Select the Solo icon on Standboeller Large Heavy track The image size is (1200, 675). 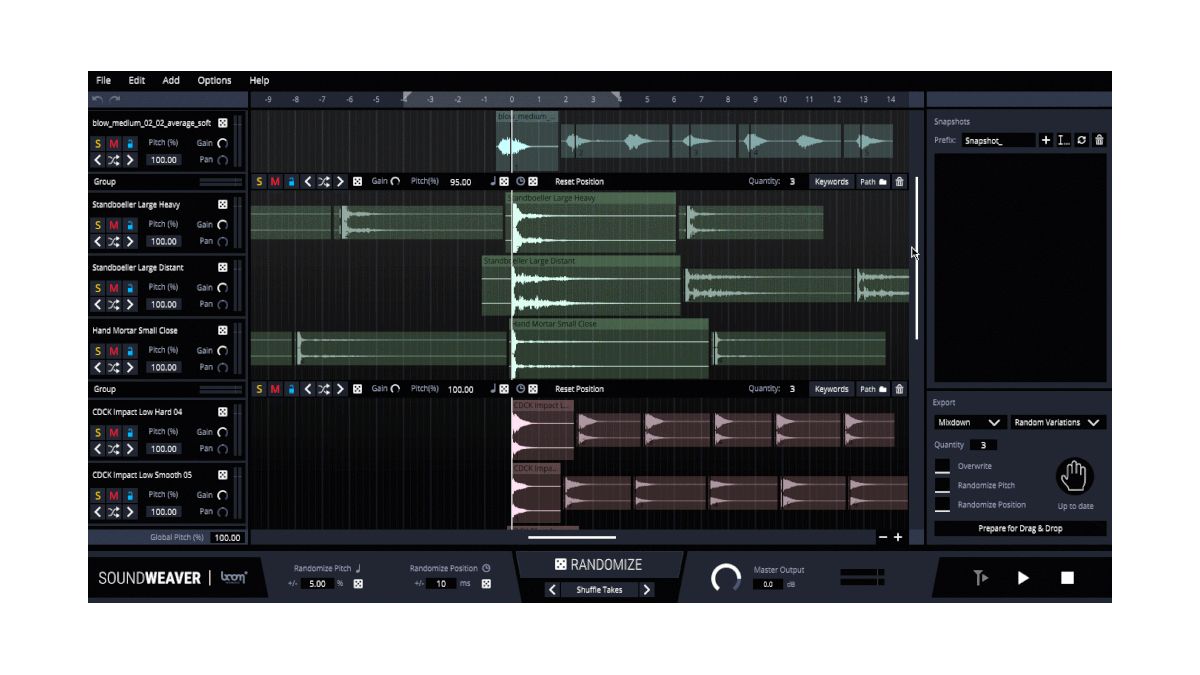[x=97, y=224]
